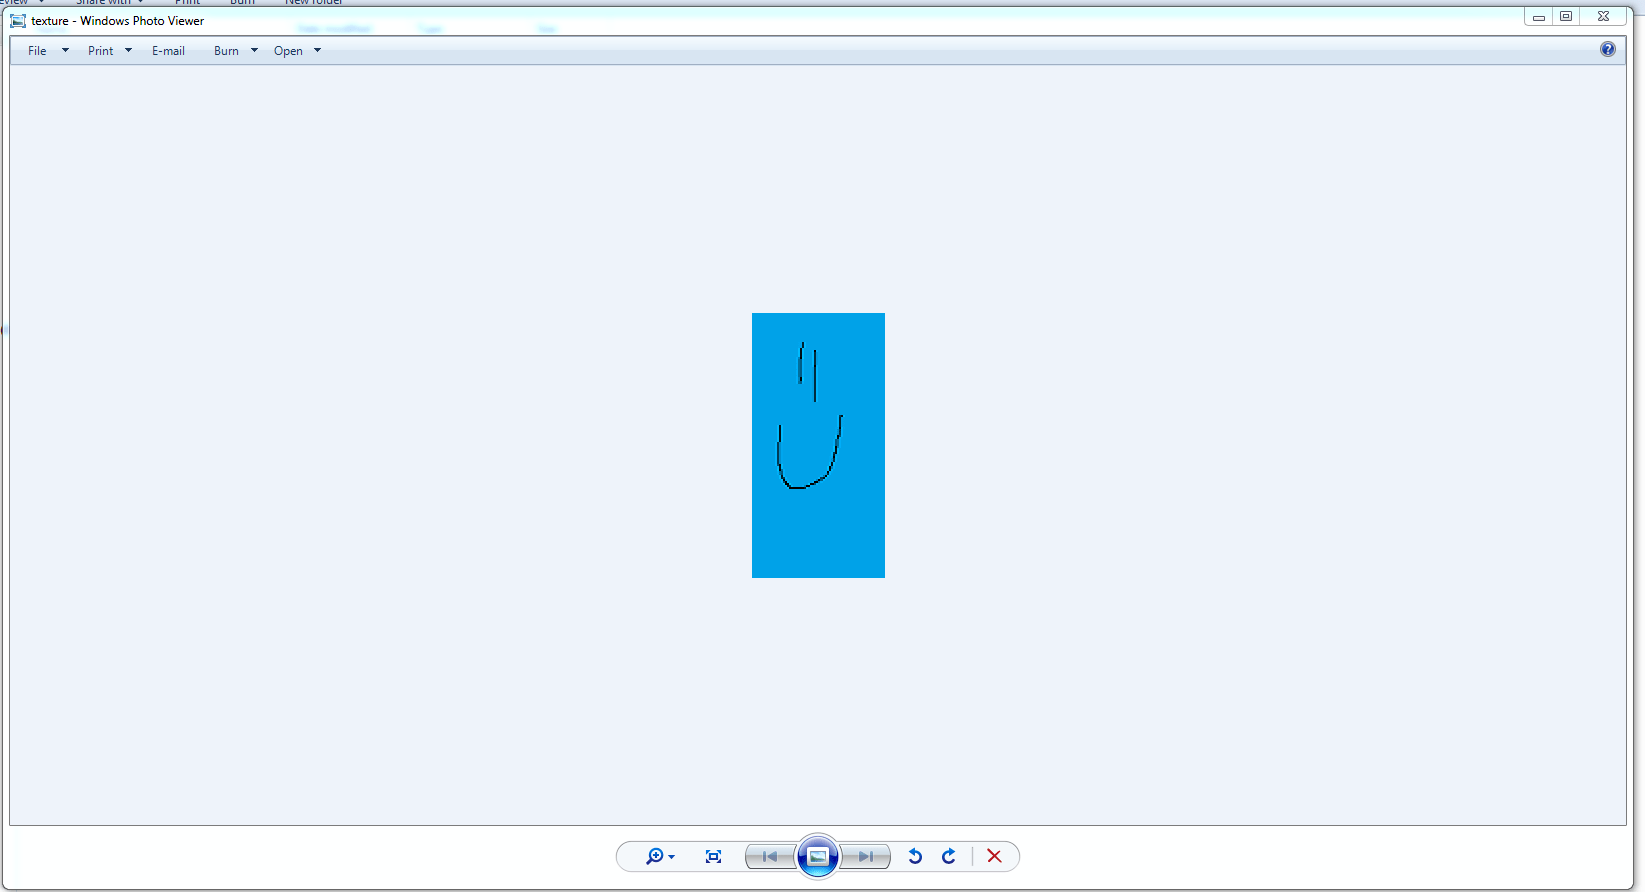Click the Photo Viewer title bar icon
This screenshot has height=892, width=1645.
coord(18,20)
